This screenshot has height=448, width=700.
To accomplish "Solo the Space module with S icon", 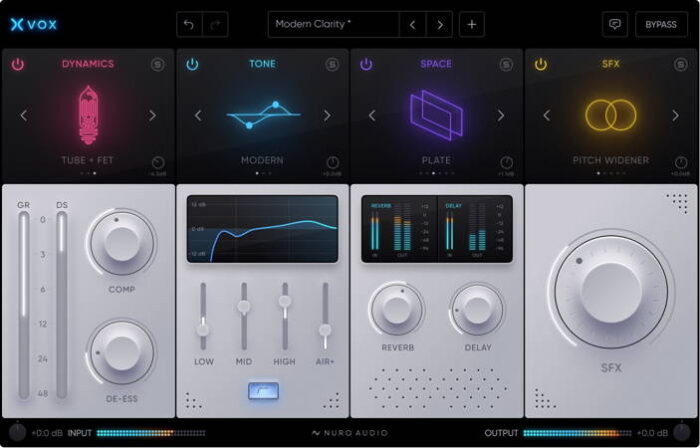I will [x=506, y=64].
